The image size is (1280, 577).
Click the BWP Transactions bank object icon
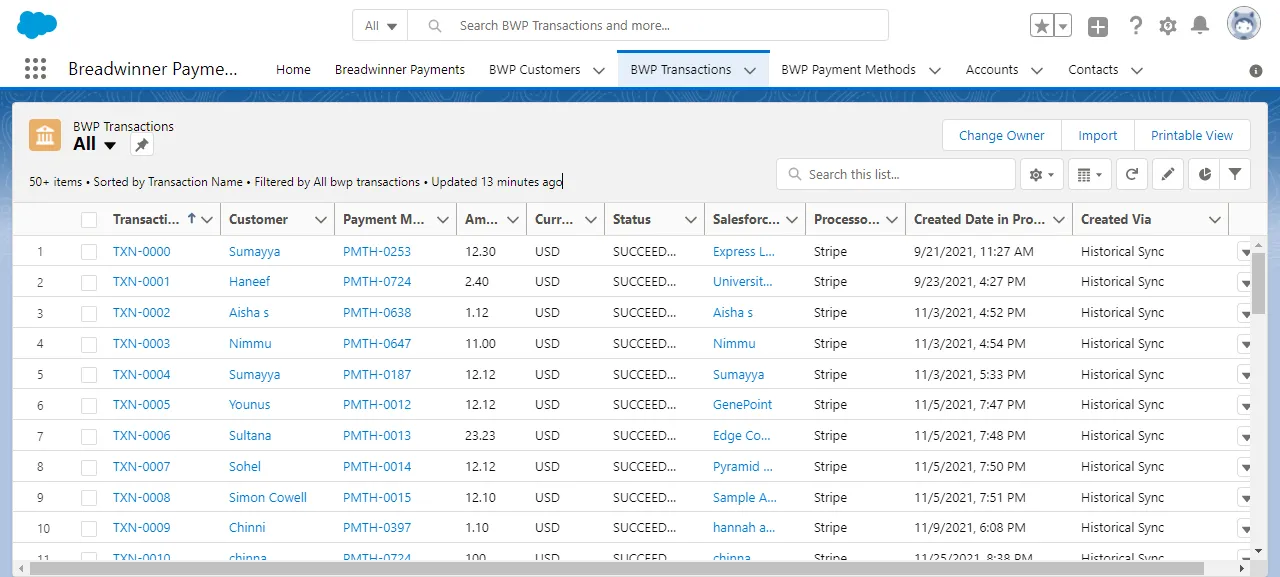45,135
